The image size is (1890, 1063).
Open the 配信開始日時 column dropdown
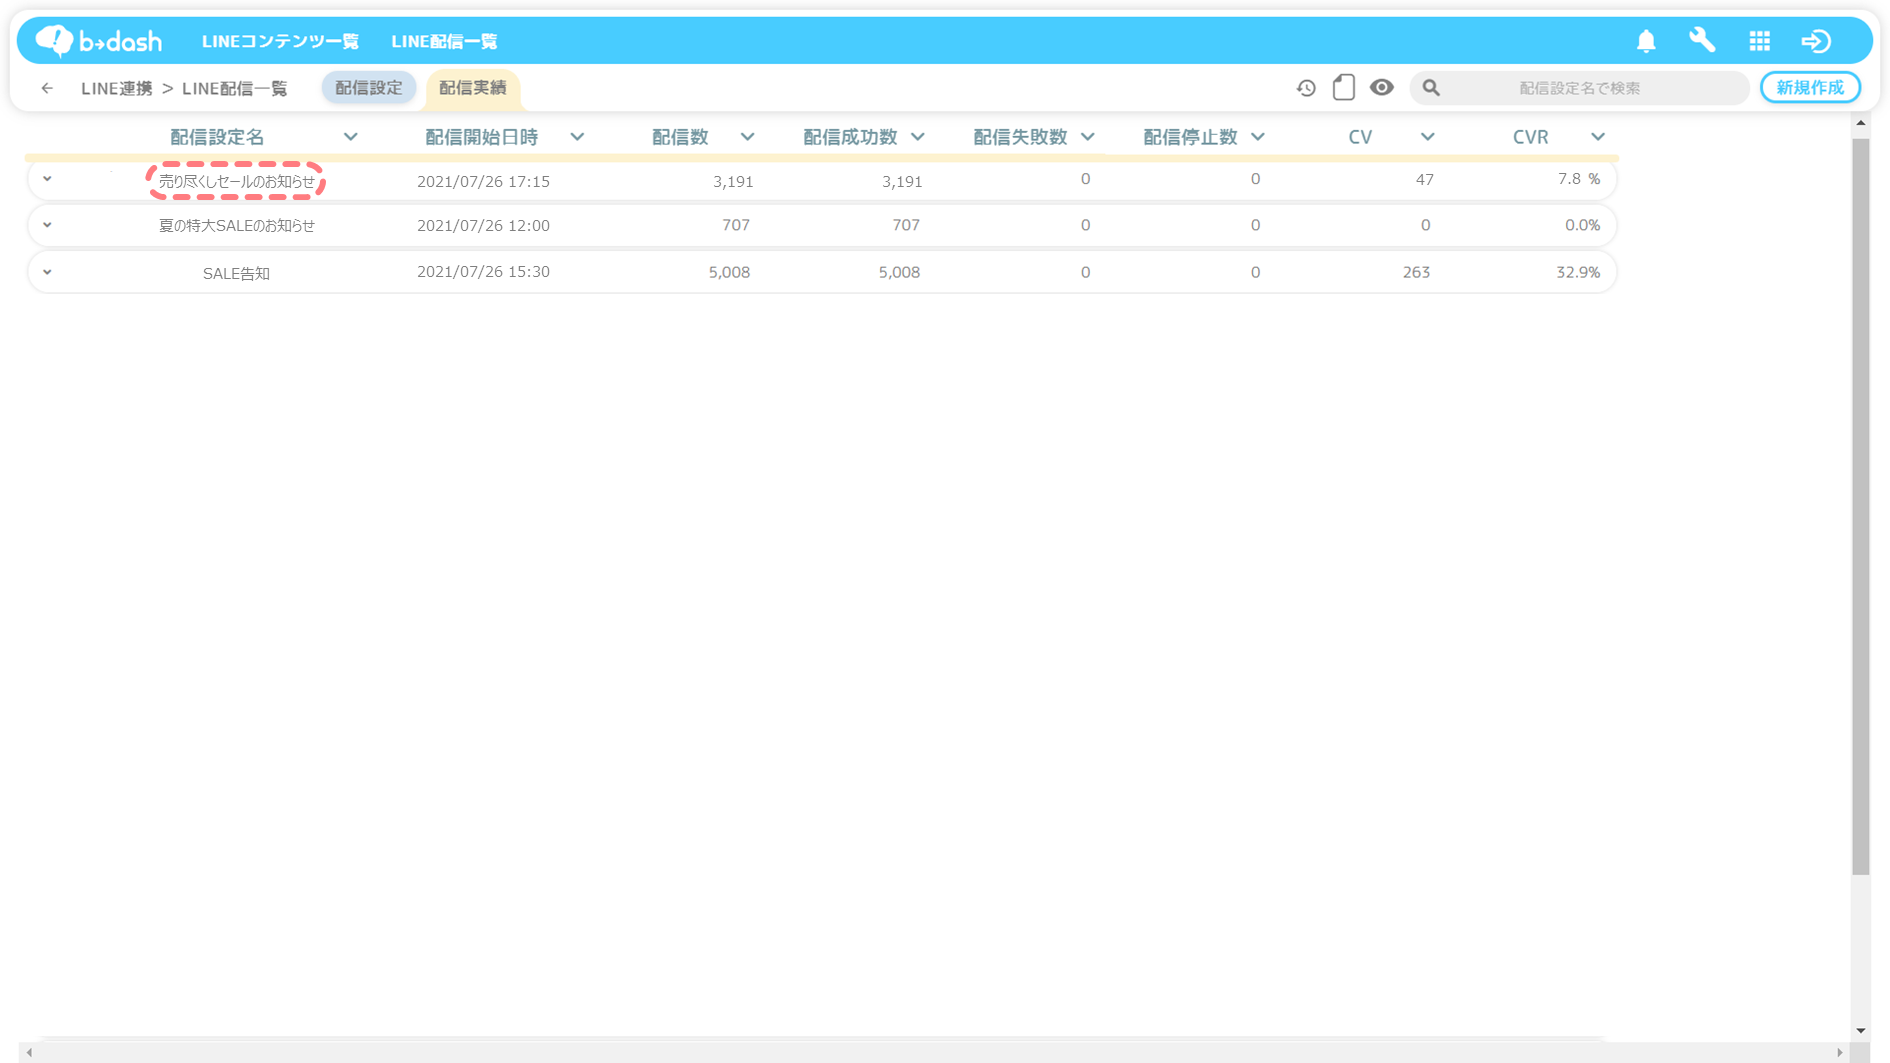pos(577,137)
